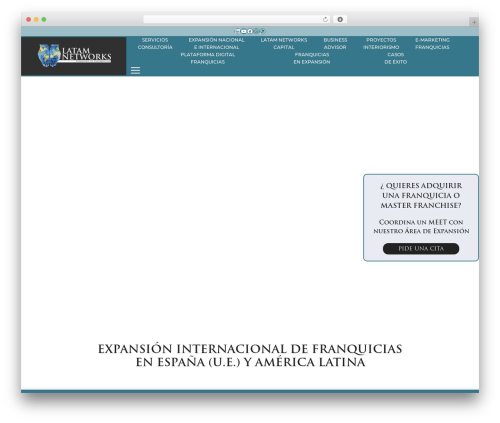
Task: Click the 'Expansión Internacional de Franquicias' heading
Action: 250,355
